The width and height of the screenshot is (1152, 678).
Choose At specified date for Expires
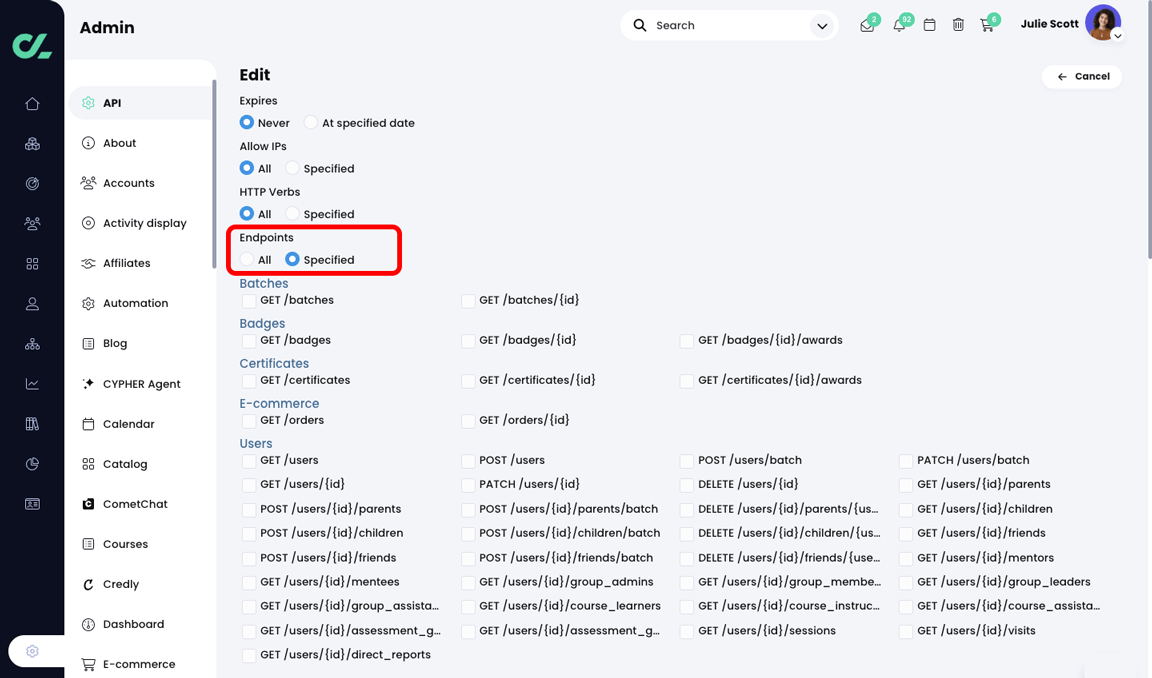coord(309,122)
